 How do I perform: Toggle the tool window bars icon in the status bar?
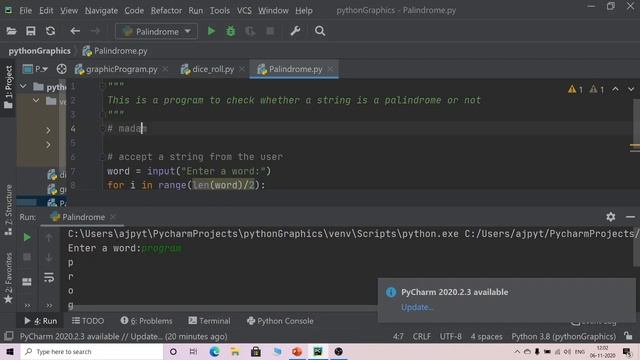coord(9,336)
